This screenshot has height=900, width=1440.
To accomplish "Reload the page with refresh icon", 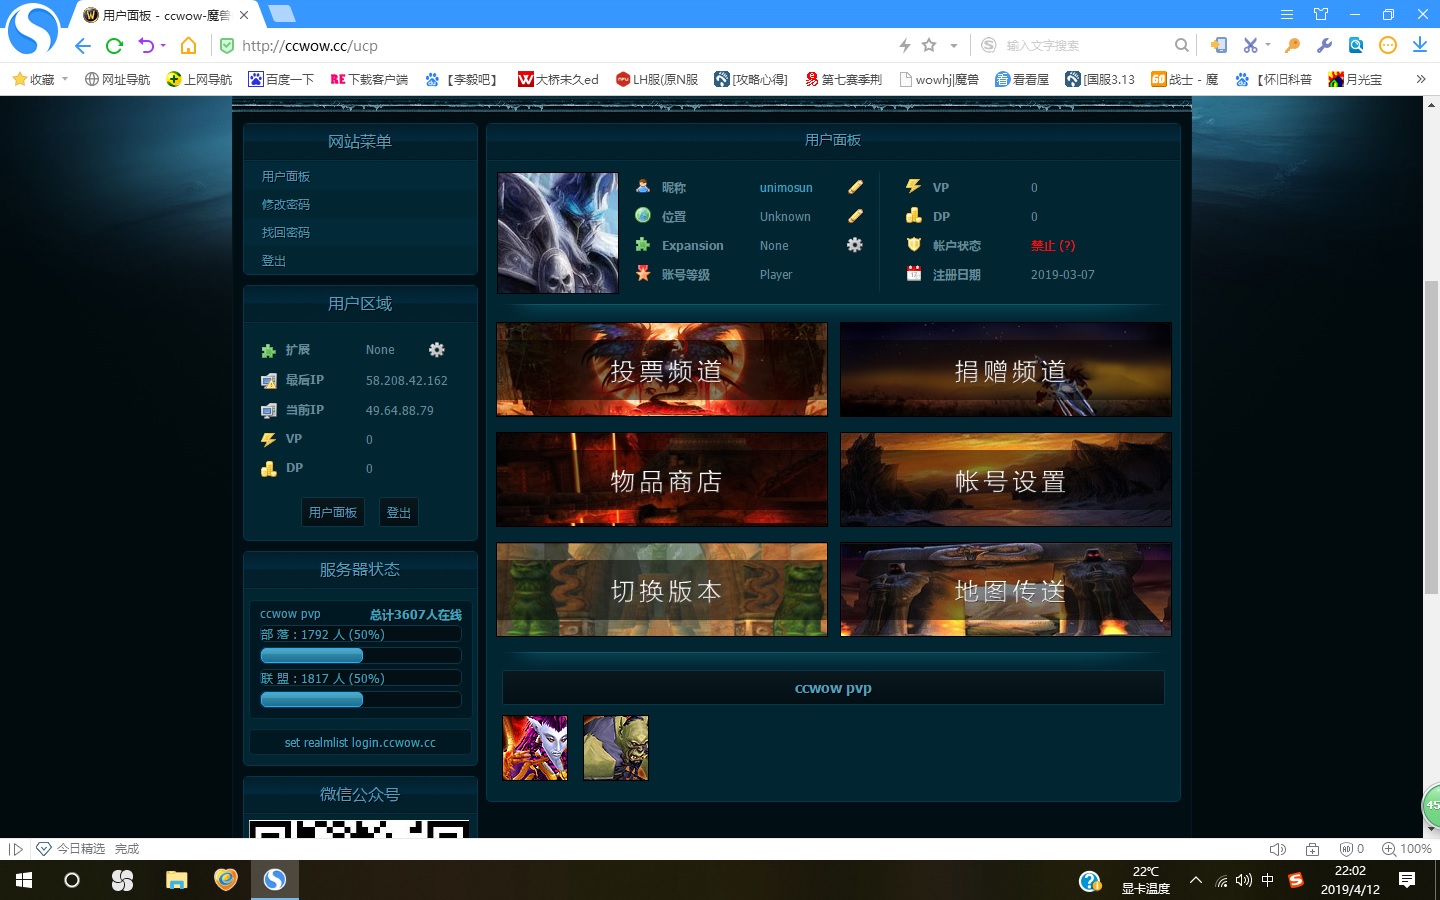I will 114,46.
